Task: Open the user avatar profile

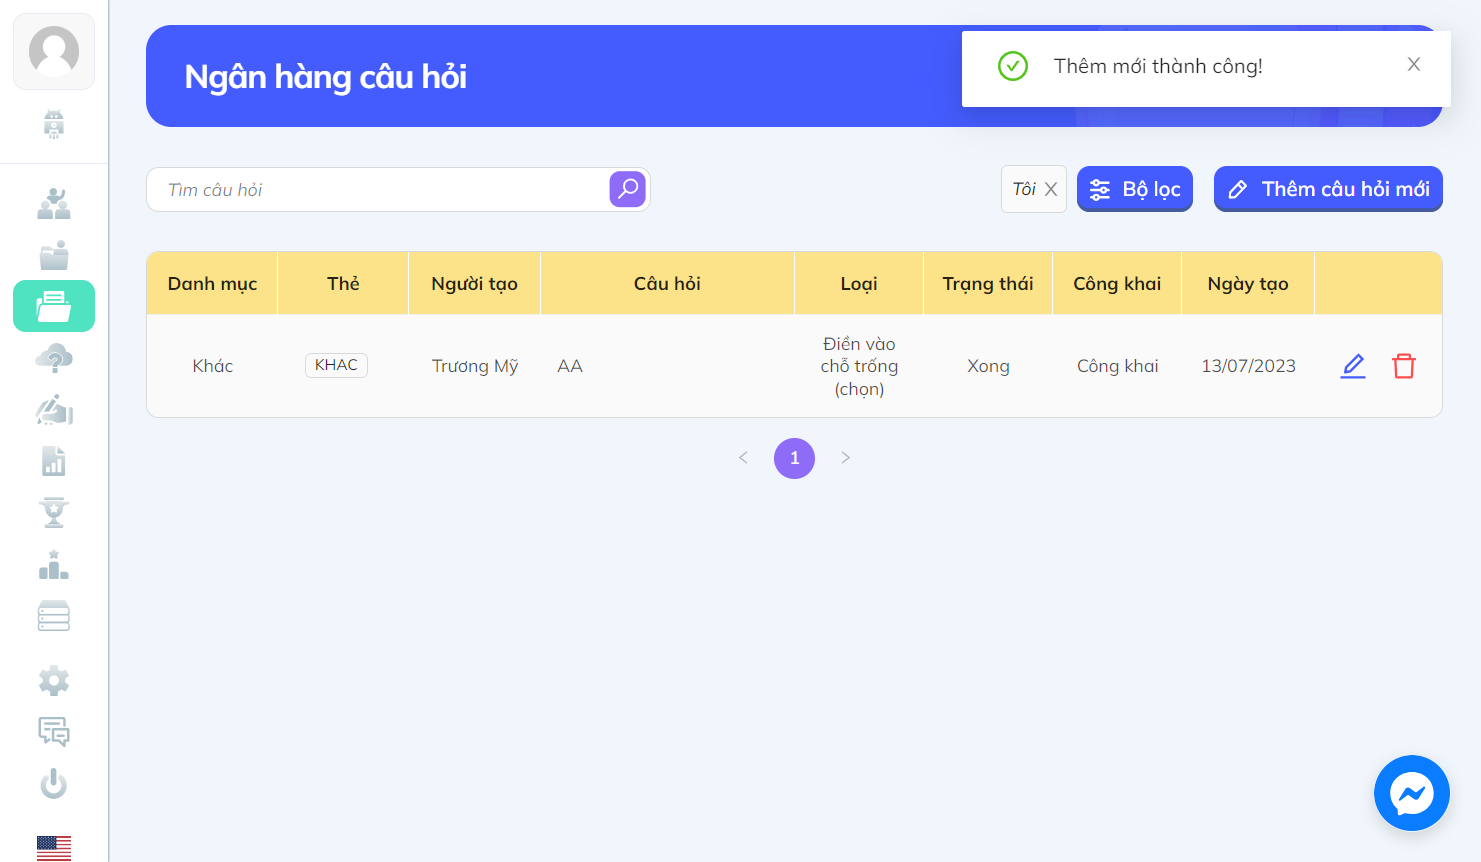Action: (x=54, y=51)
